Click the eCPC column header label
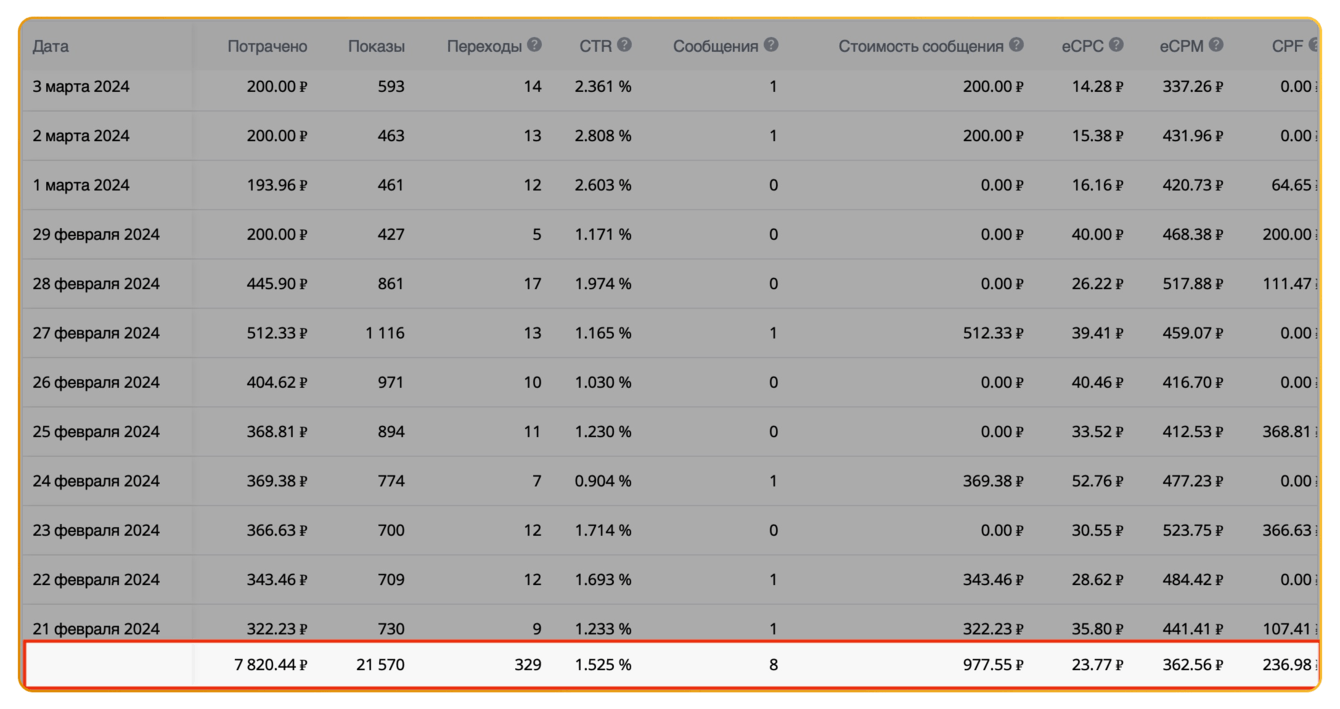This screenshot has height=709, width=1340. click(x=1082, y=46)
